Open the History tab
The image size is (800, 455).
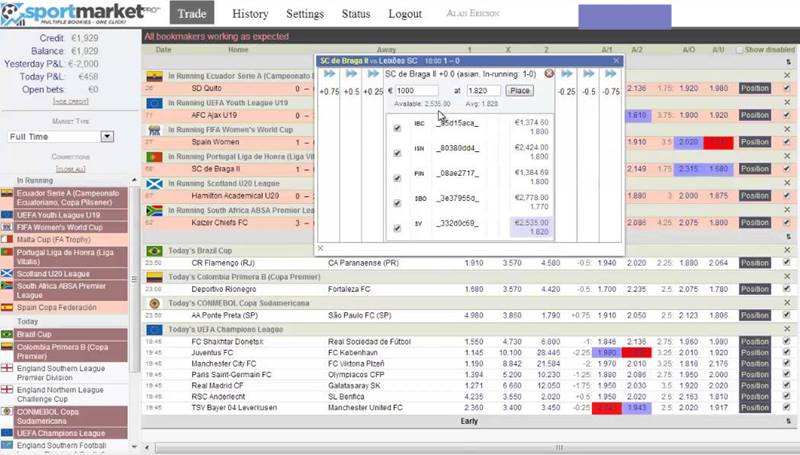click(x=250, y=14)
